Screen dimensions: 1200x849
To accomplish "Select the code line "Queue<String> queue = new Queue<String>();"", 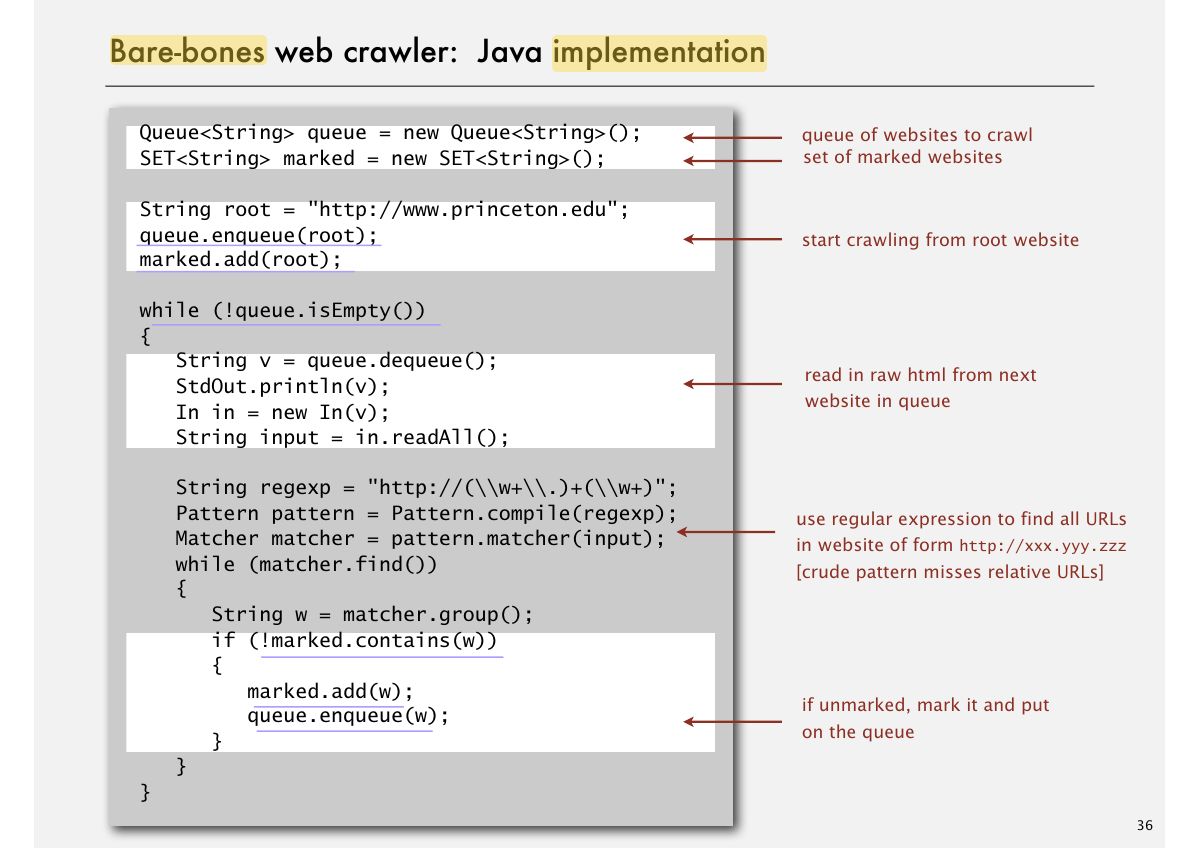I will coord(390,133).
